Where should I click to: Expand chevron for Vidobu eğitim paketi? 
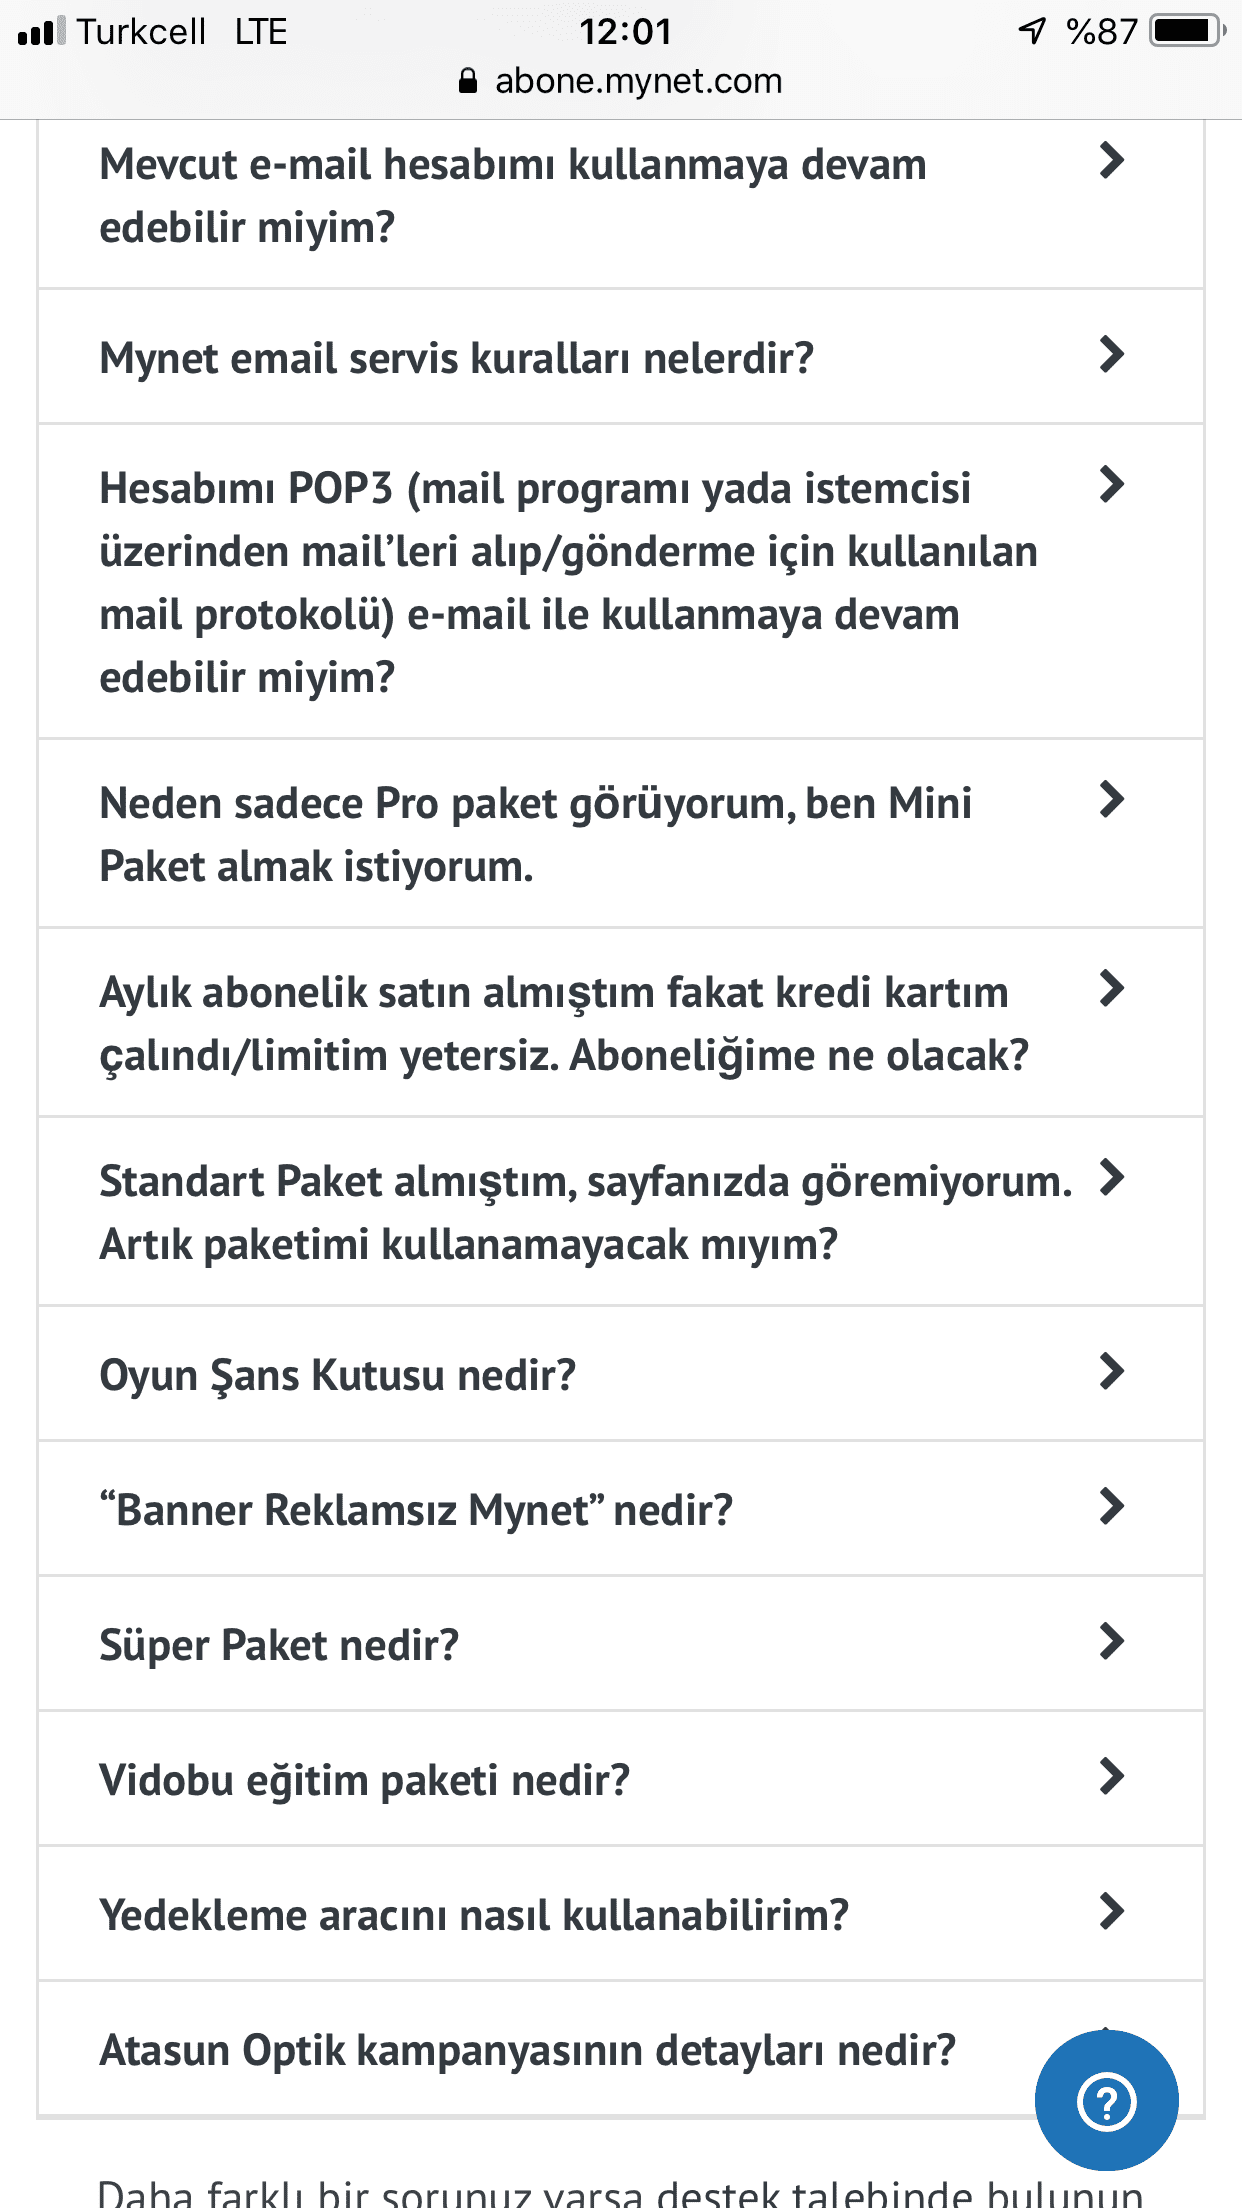click(1111, 1776)
